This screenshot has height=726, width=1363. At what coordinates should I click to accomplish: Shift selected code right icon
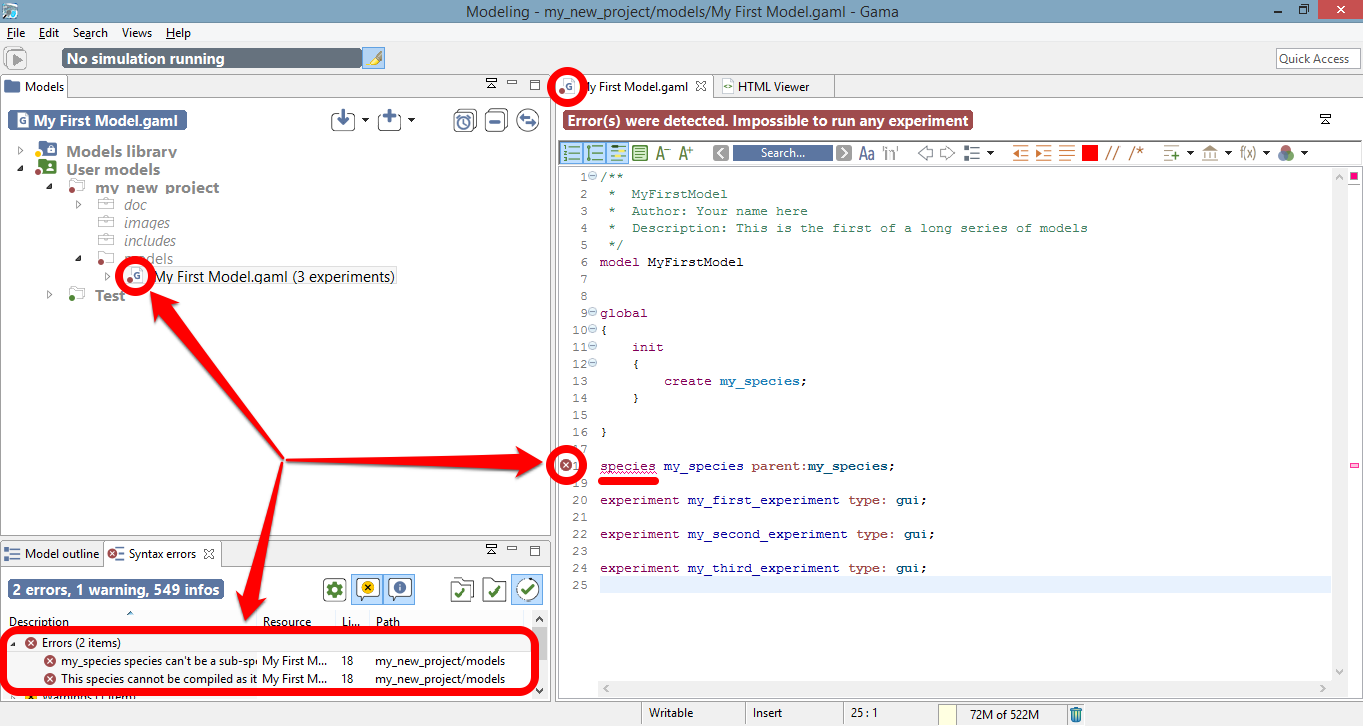[x=1044, y=153]
